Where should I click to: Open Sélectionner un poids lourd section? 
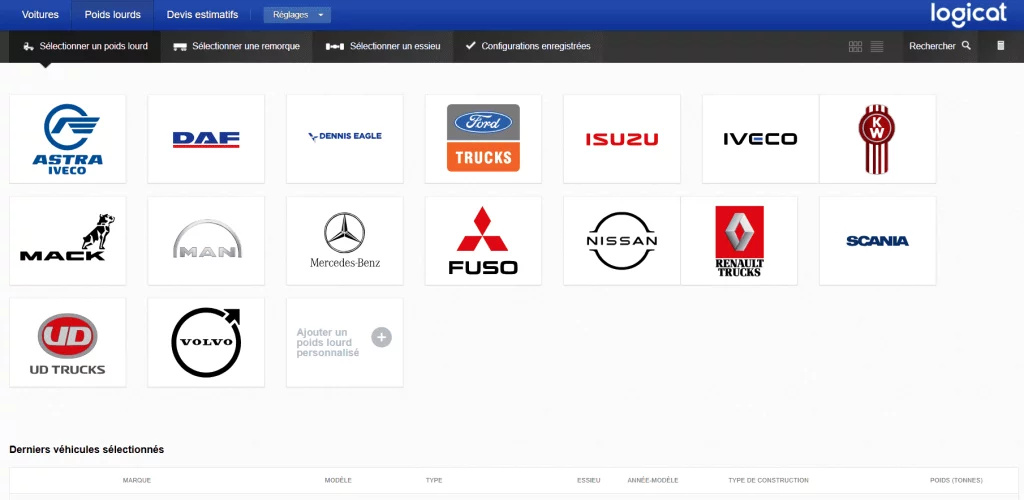click(85, 46)
